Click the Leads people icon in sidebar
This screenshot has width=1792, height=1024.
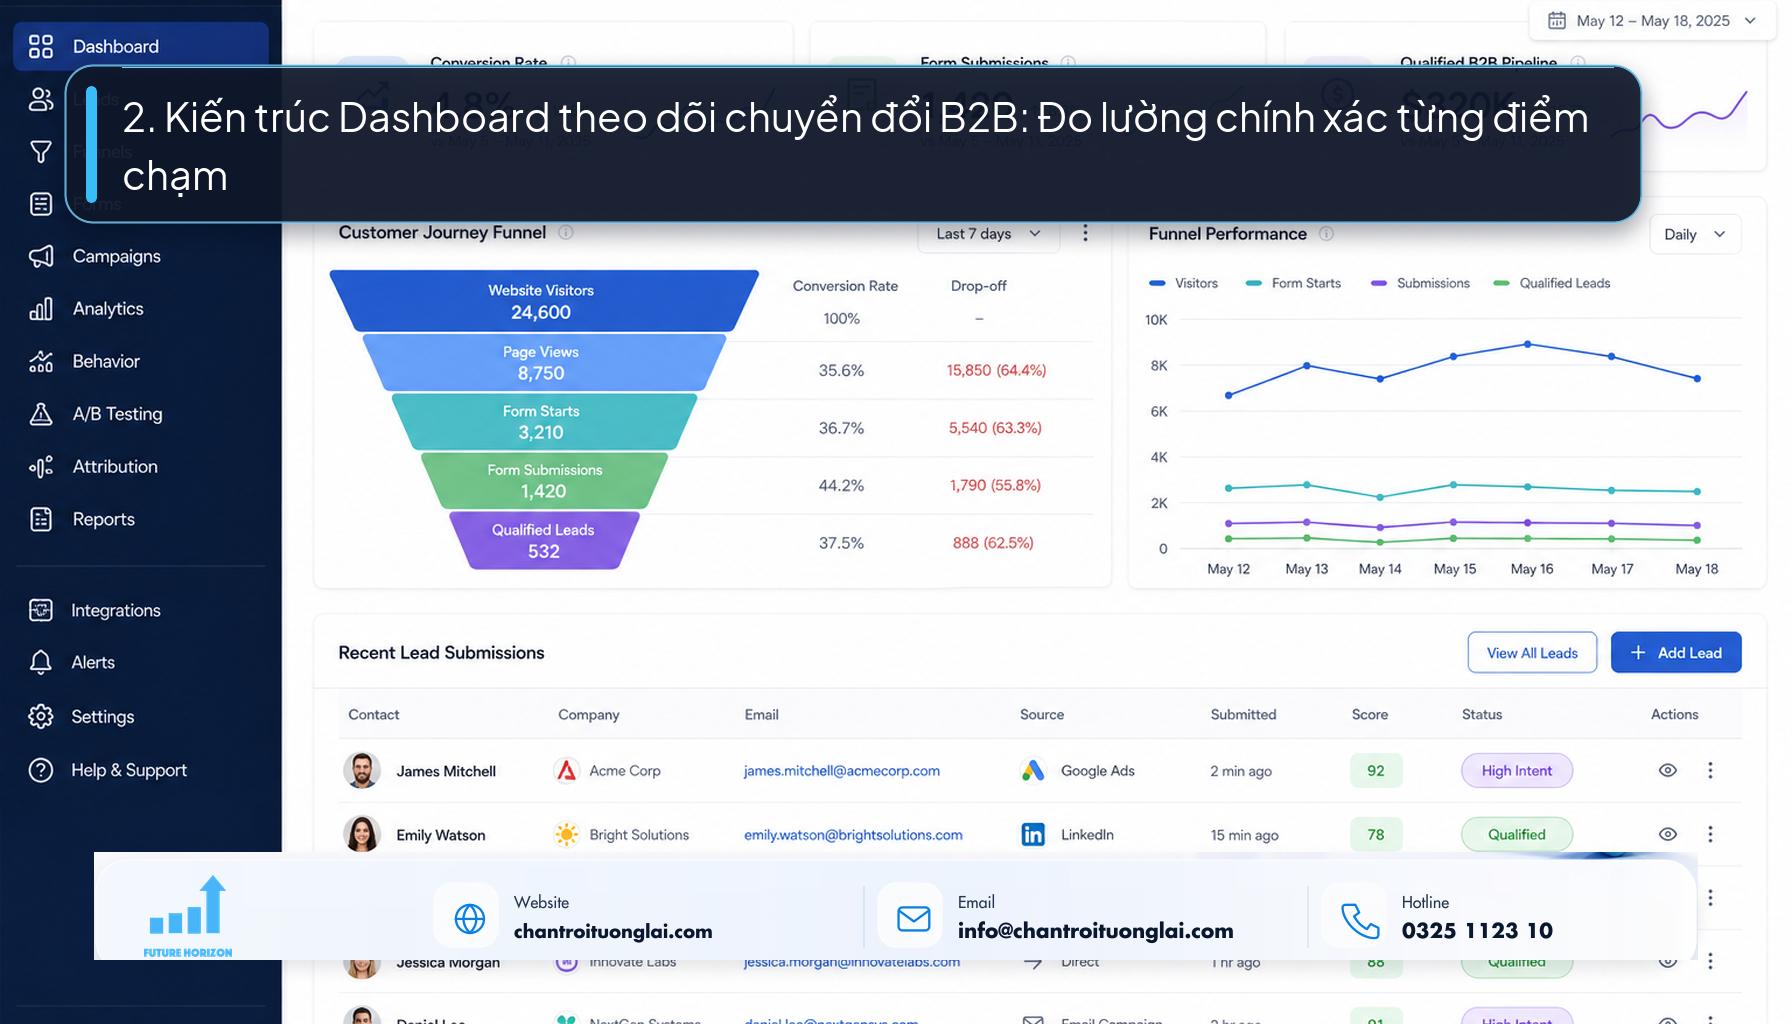(x=41, y=99)
